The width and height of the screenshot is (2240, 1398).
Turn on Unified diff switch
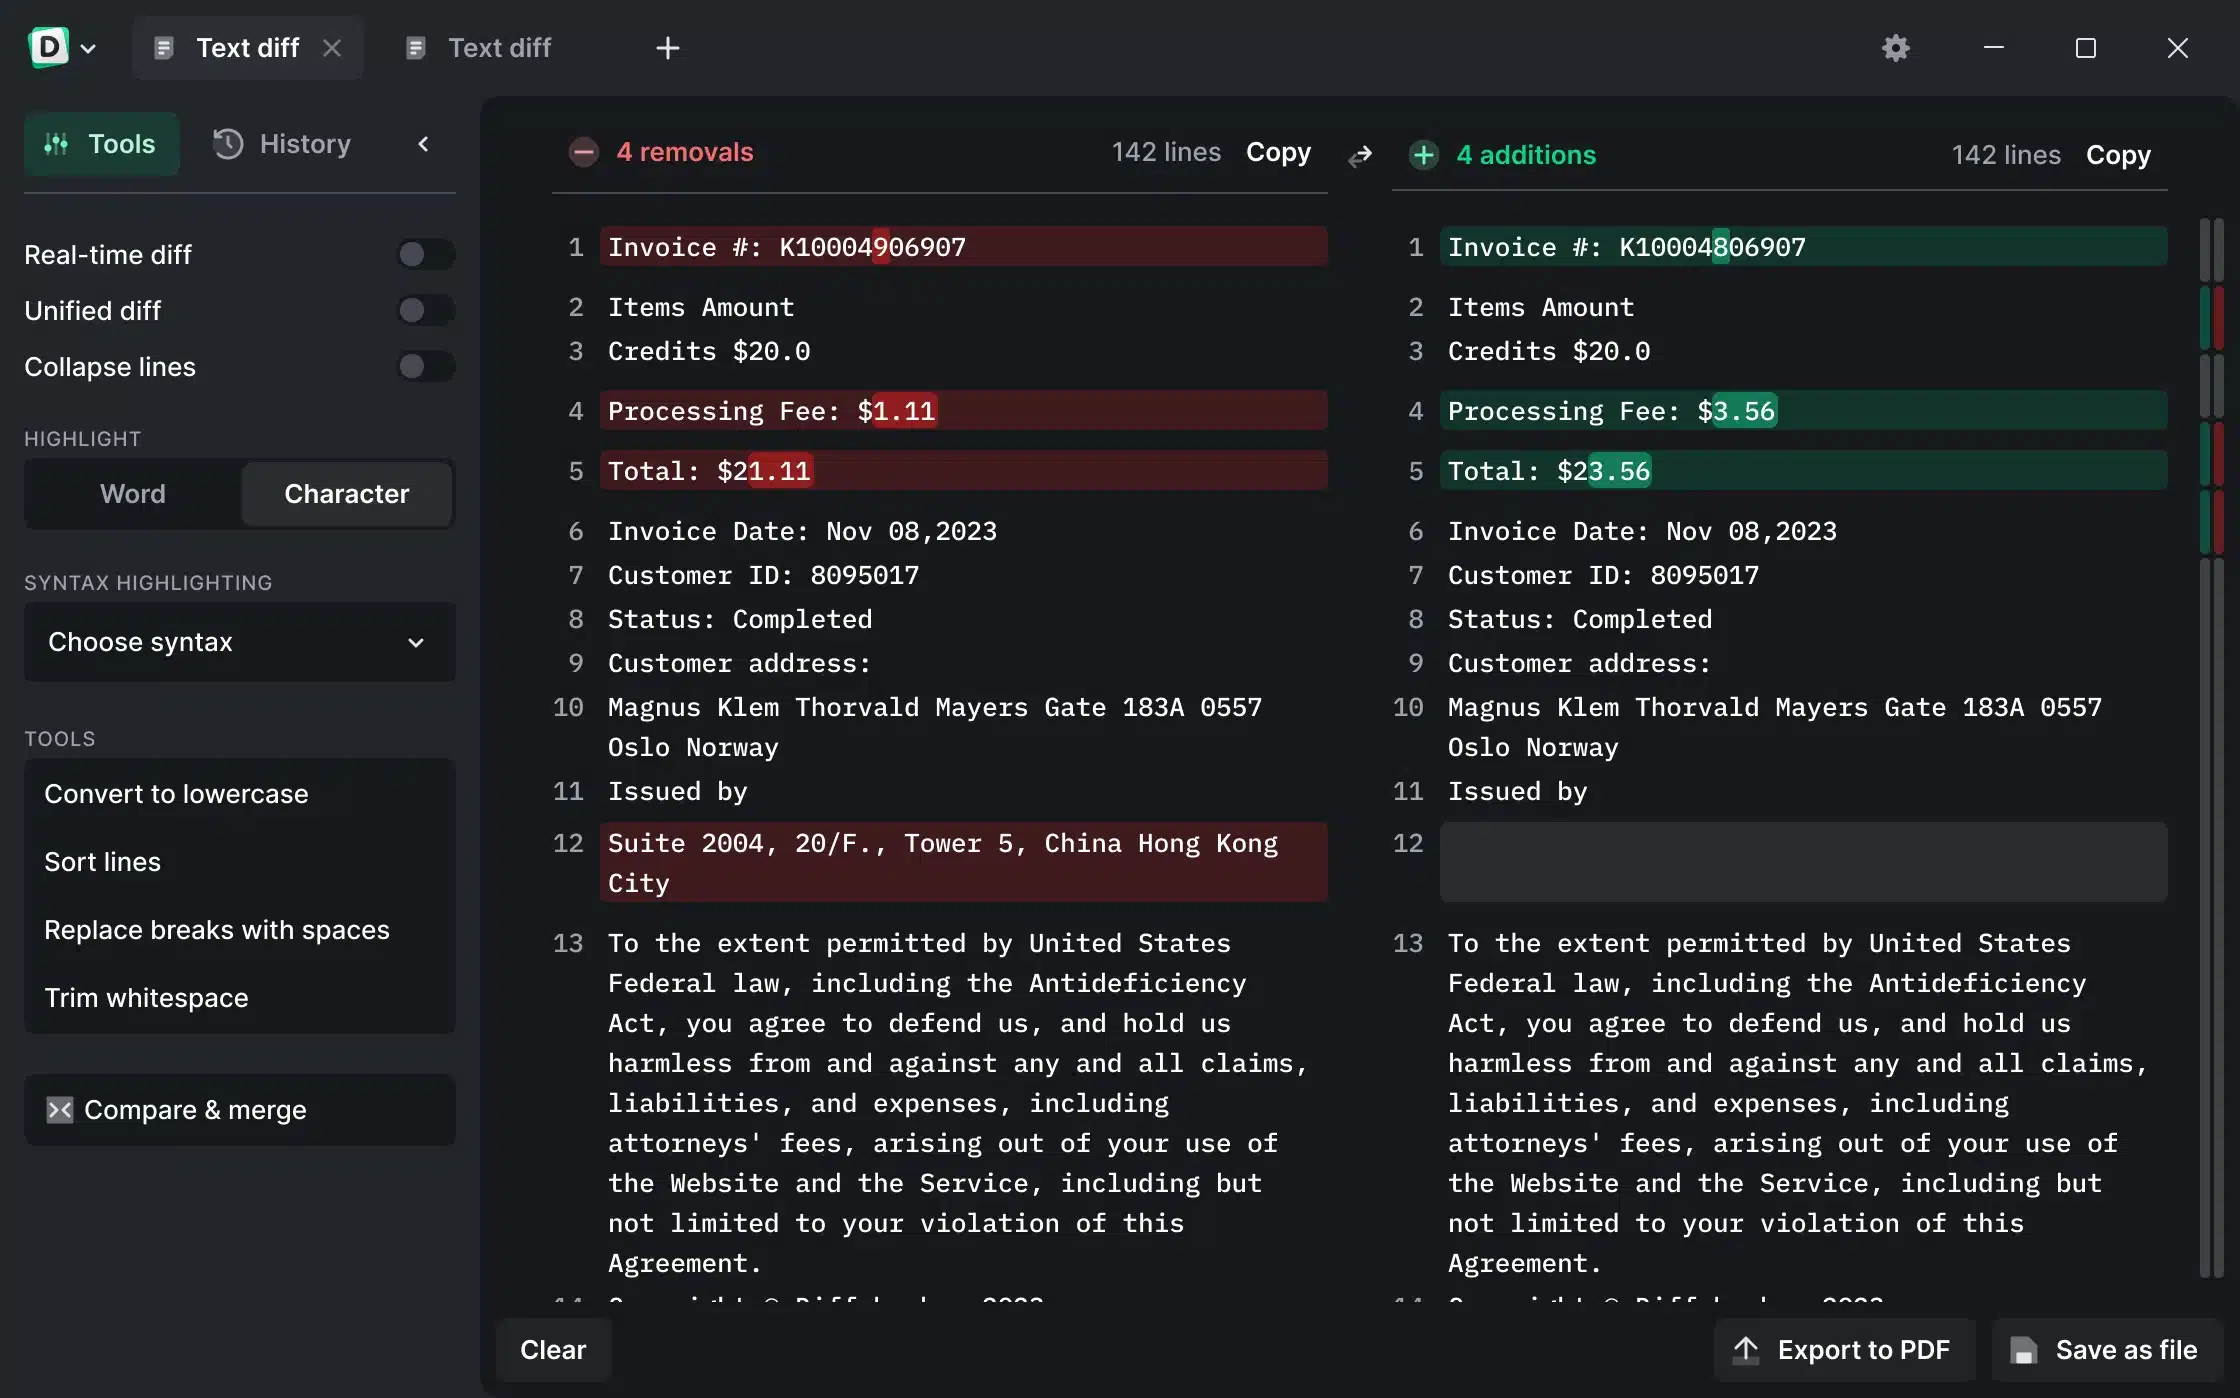click(x=425, y=310)
